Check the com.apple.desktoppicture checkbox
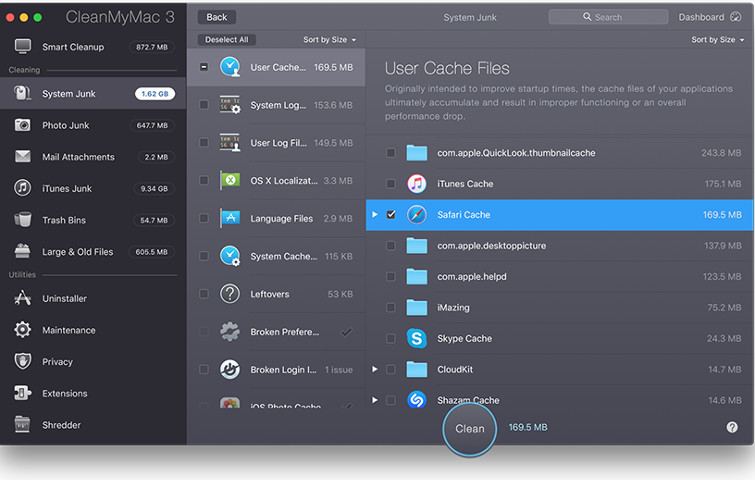The height and width of the screenshot is (480, 755). pos(391,246)
